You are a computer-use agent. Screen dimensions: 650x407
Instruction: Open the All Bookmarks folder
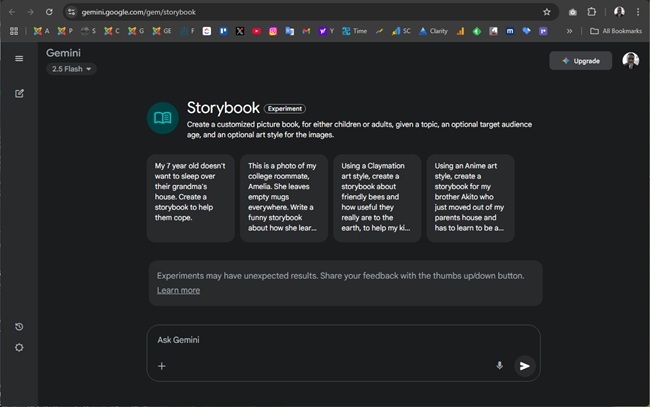coord(616,31)
